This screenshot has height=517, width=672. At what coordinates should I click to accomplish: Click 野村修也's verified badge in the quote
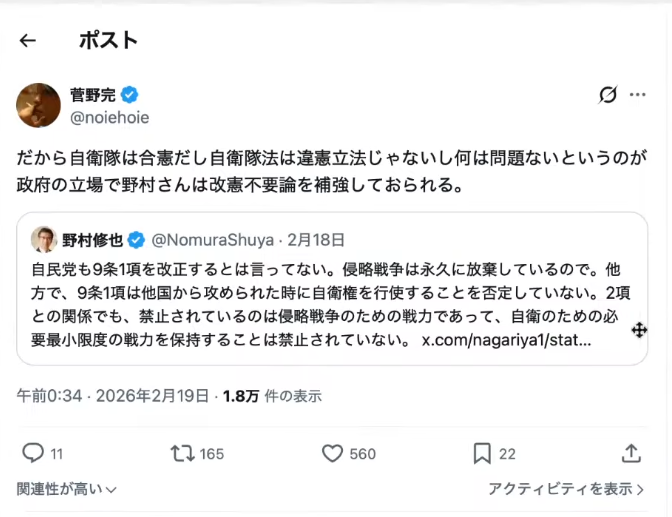pos(136,240)
